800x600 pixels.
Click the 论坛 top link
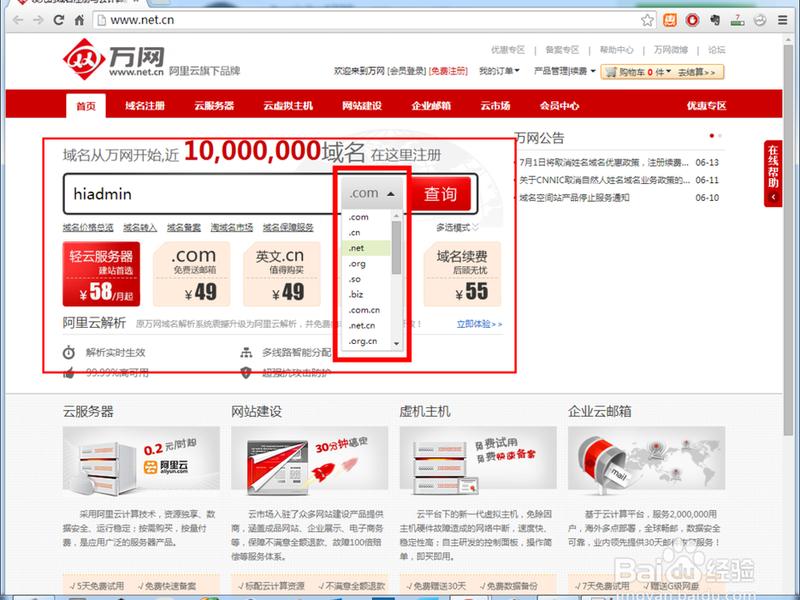pos(716,50)
